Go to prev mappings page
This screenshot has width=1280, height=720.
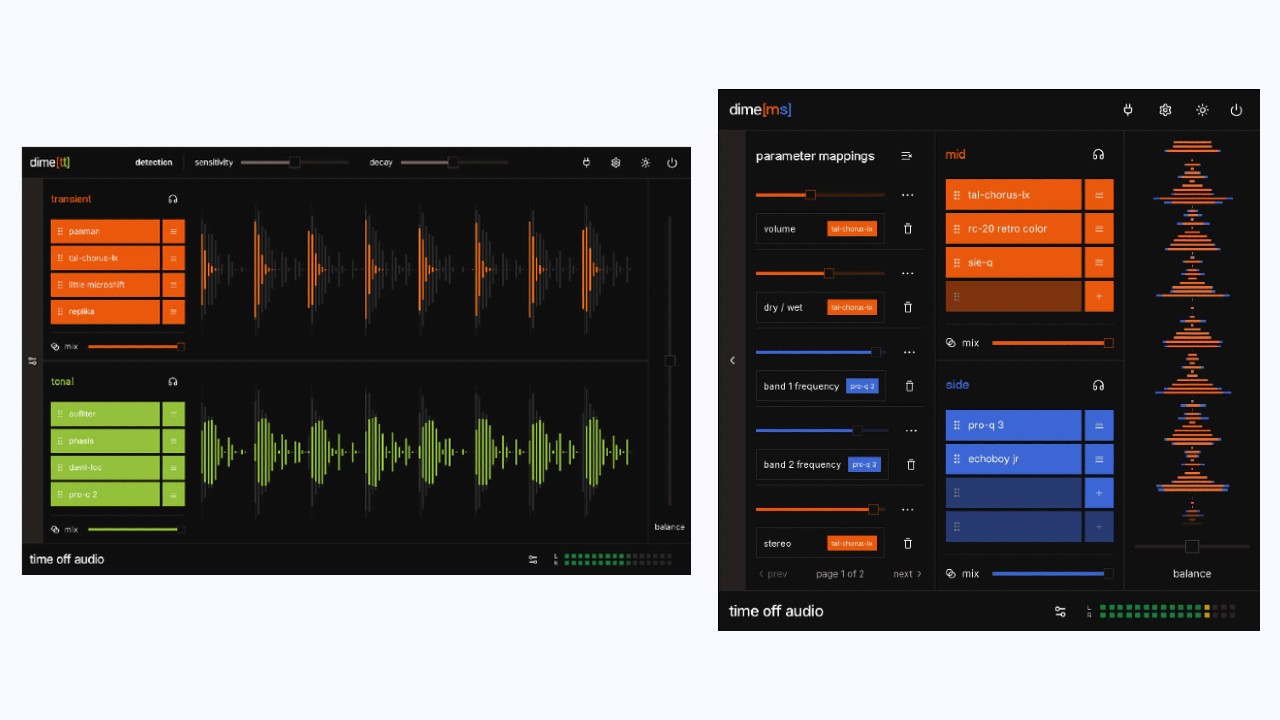pos(772,574)
